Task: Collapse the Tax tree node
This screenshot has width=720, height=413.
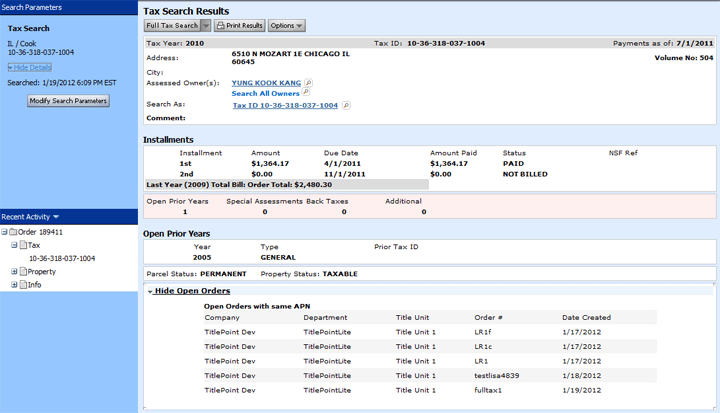Action: click(14, 245)
